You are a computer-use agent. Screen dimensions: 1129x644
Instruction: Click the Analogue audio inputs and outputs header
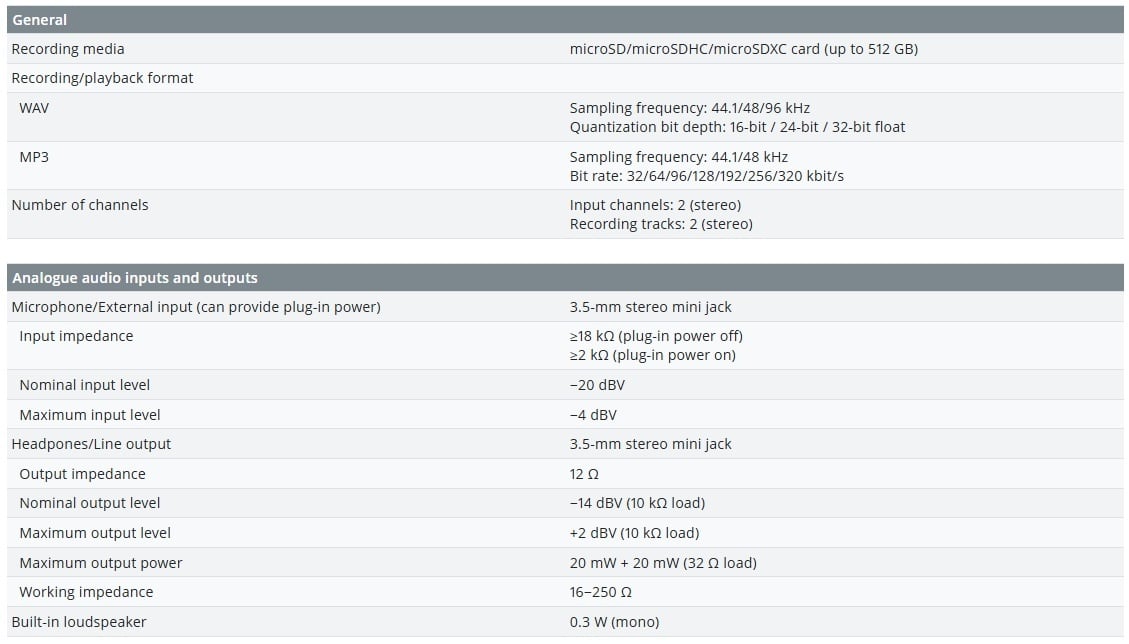click(134, 278)
